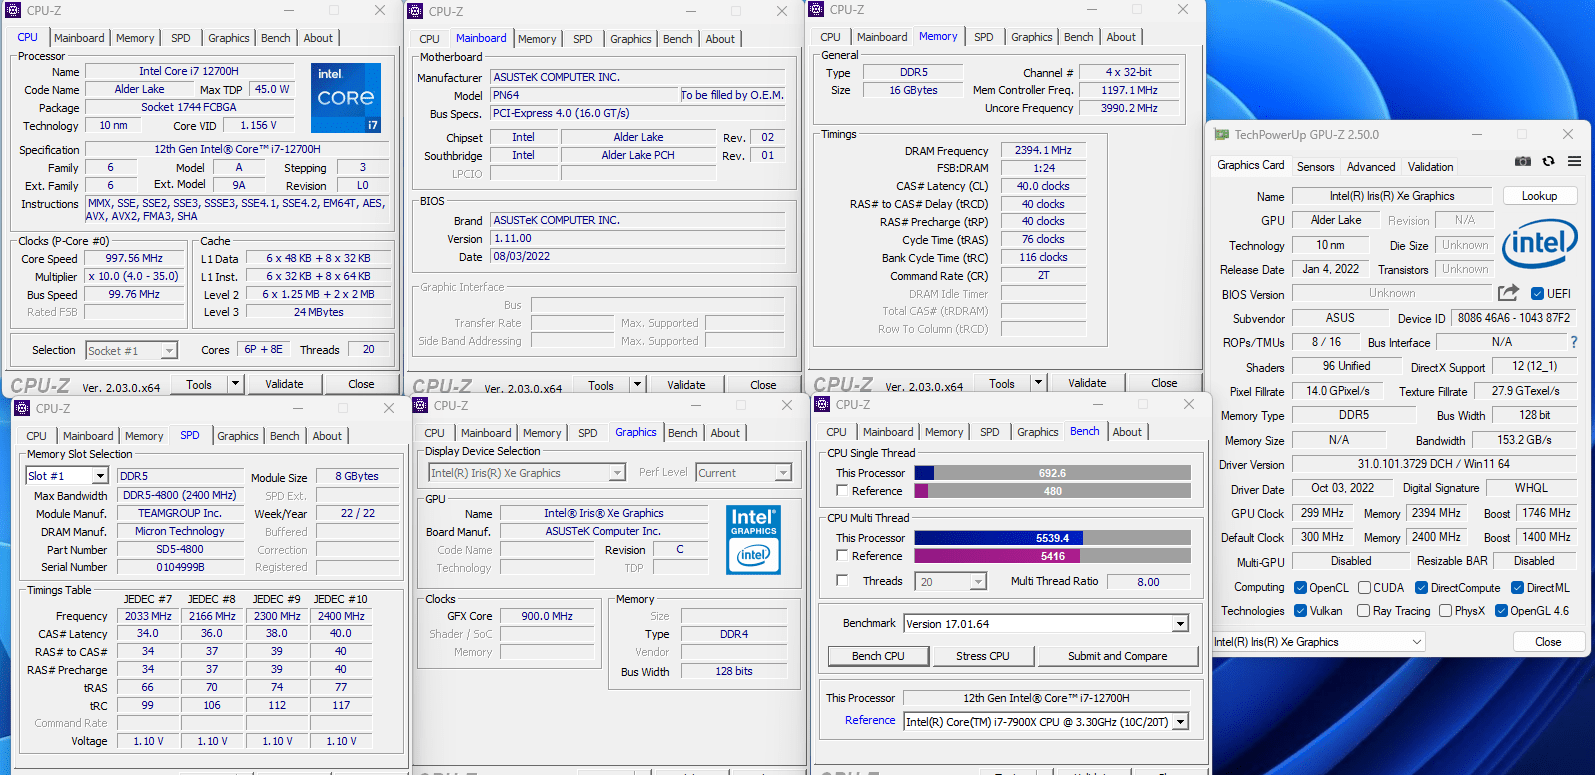Toggle the OpenGL 4.6 checkbox
Viewport: 1595px width, 775px height.
[x=1501, y=611]
